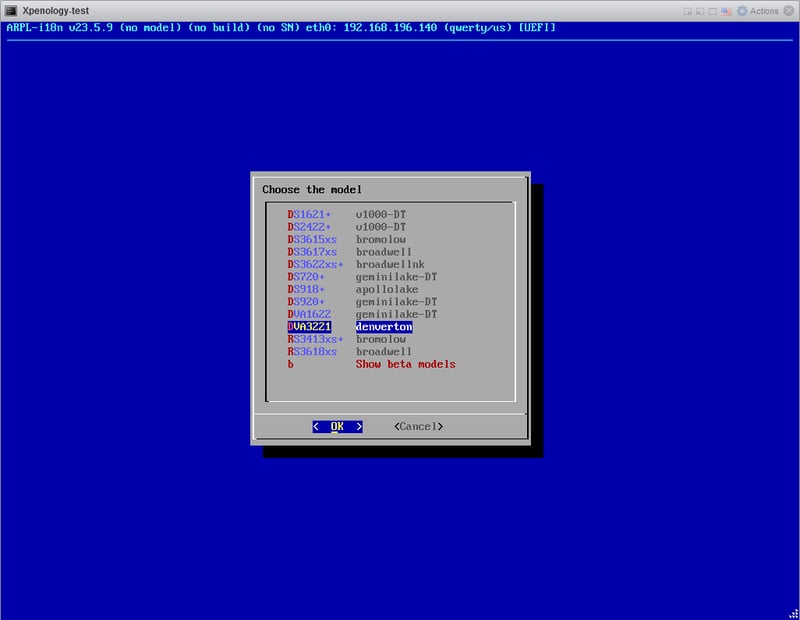Viewport: 800px width, 620px height.
Task: Open the keyboard layout flag icon
Action: tap(728, 11)
